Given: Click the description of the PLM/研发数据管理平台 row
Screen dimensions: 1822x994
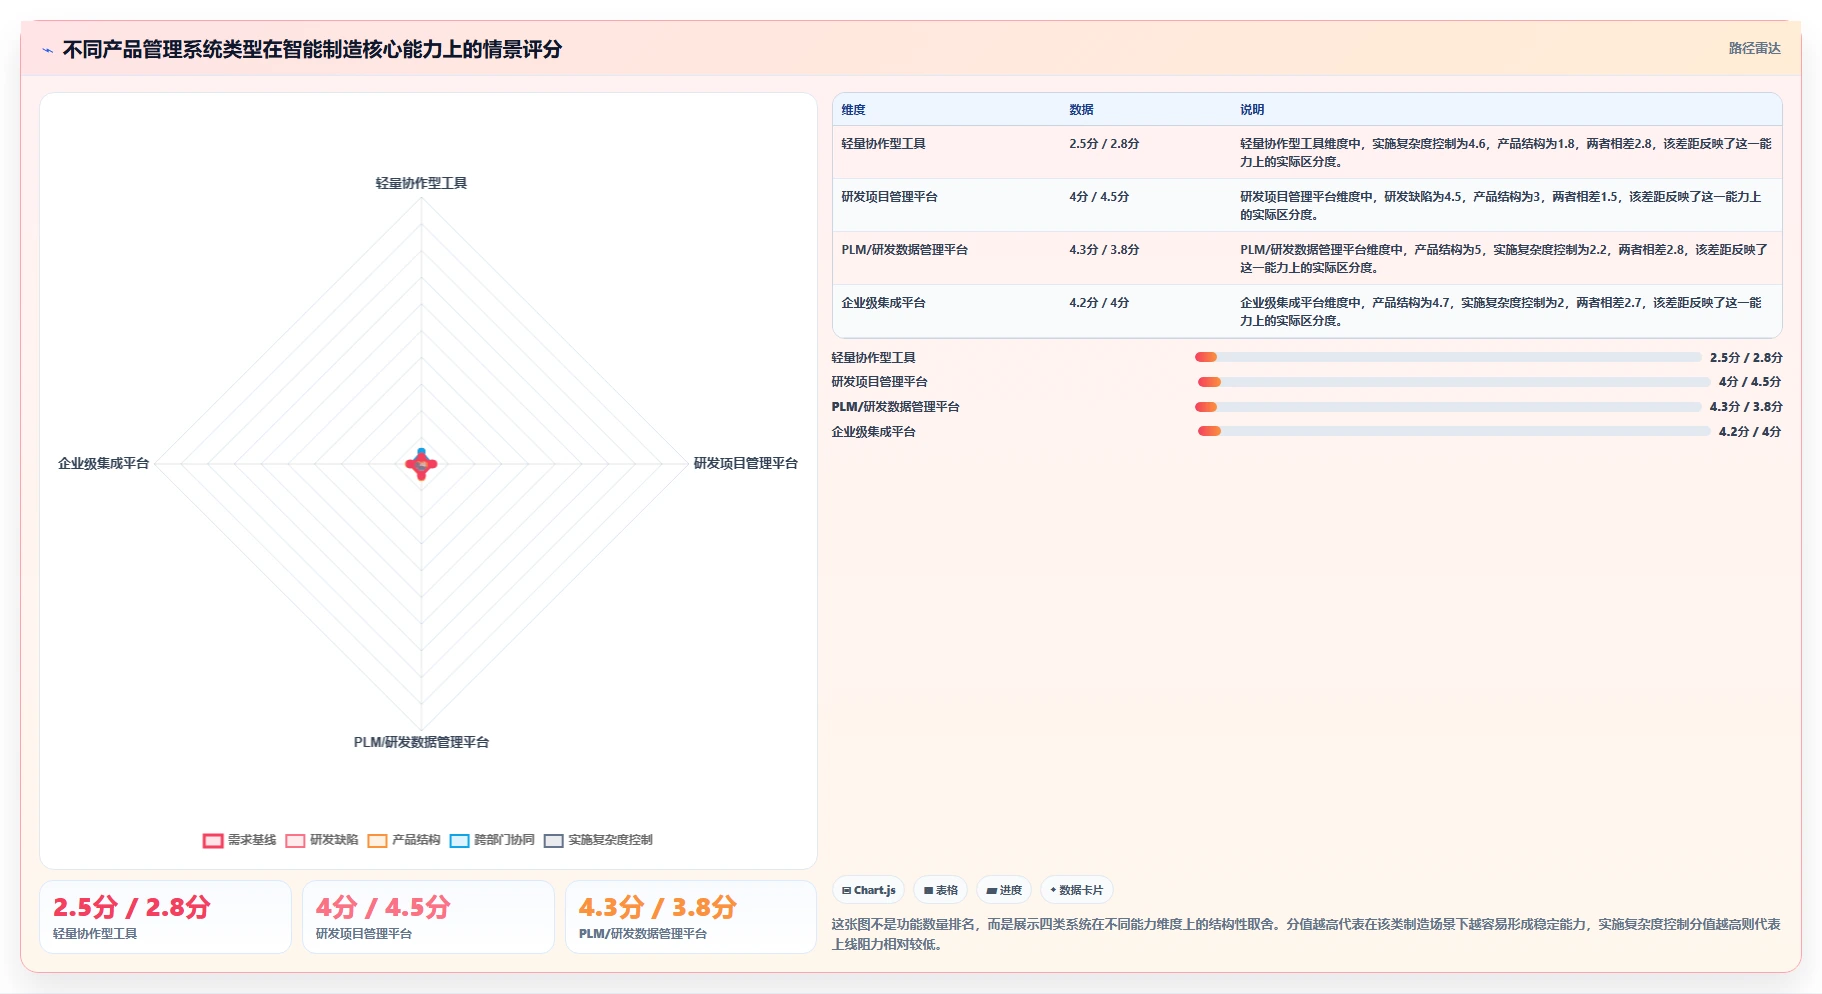Looking at the screenshot, I should pyautogui.click(x=1504, y=259).
